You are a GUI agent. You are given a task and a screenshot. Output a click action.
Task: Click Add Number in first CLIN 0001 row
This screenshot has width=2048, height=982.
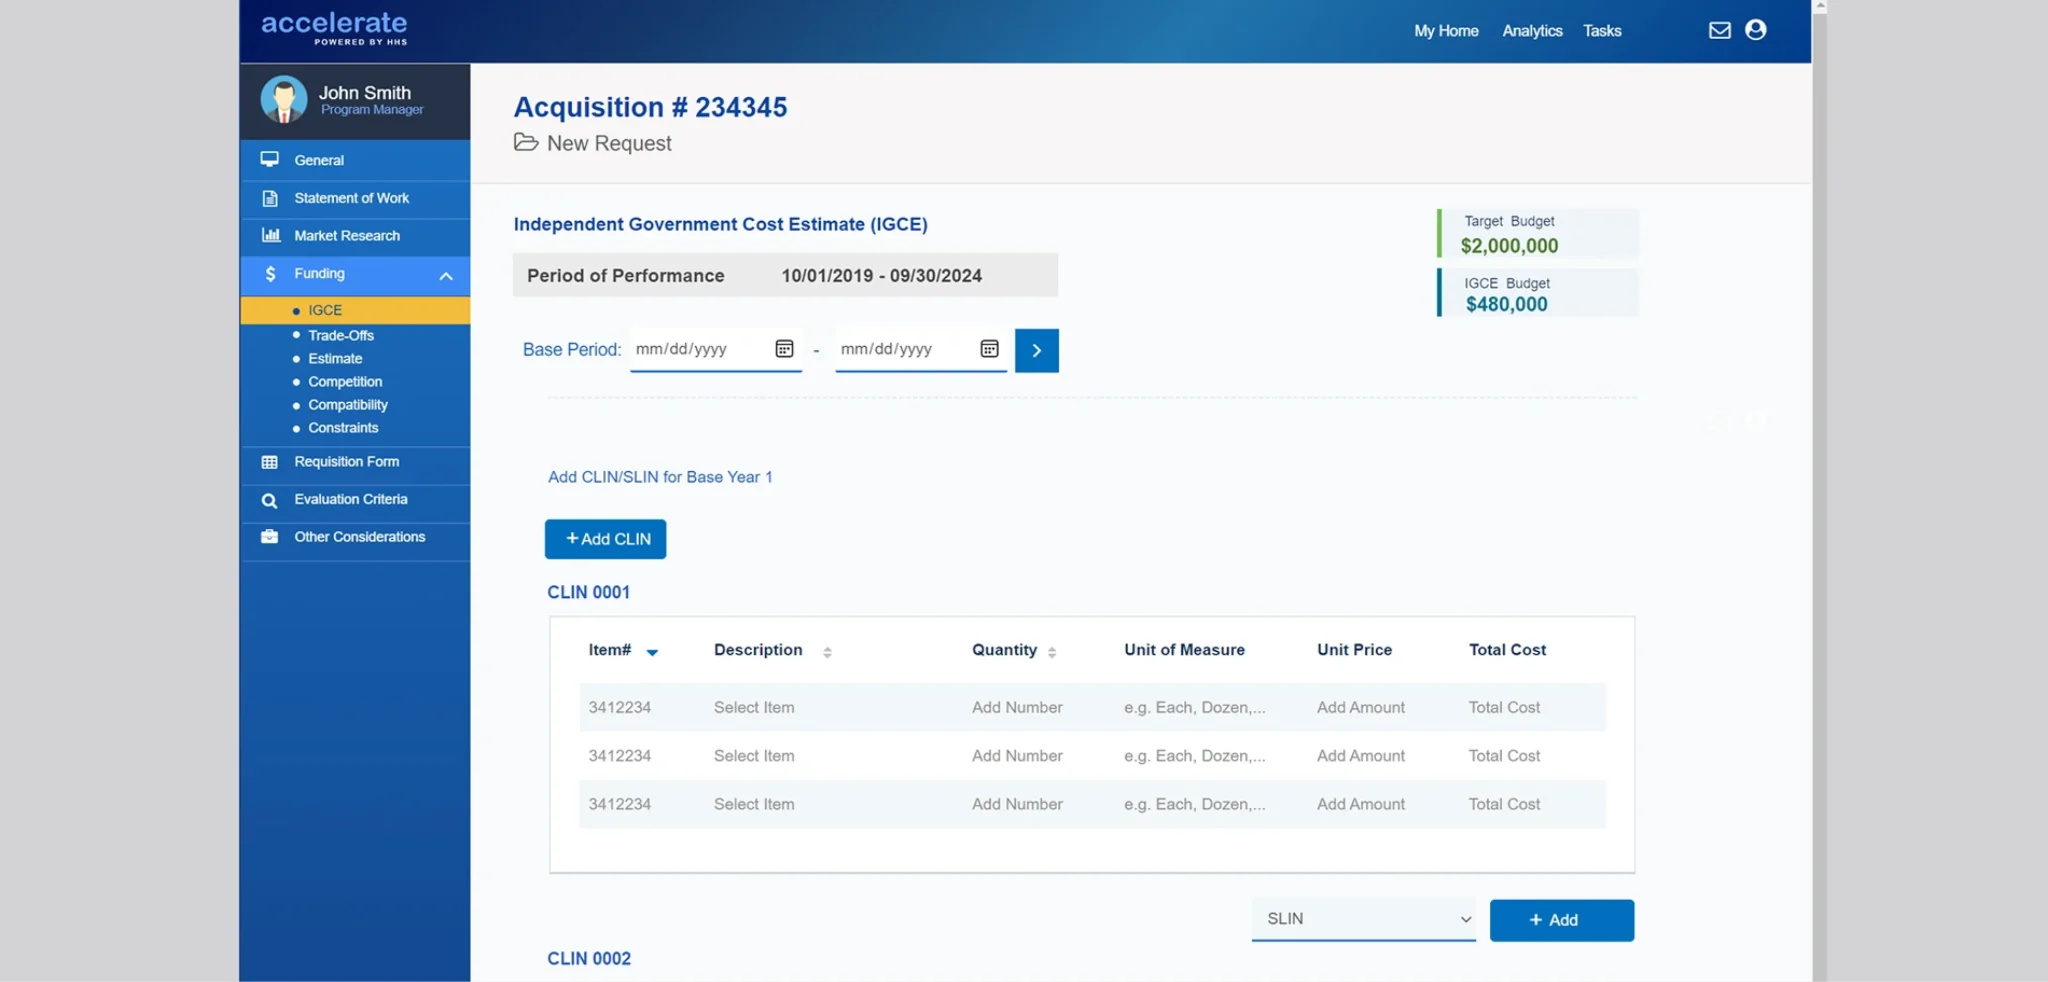(1017, 707)
